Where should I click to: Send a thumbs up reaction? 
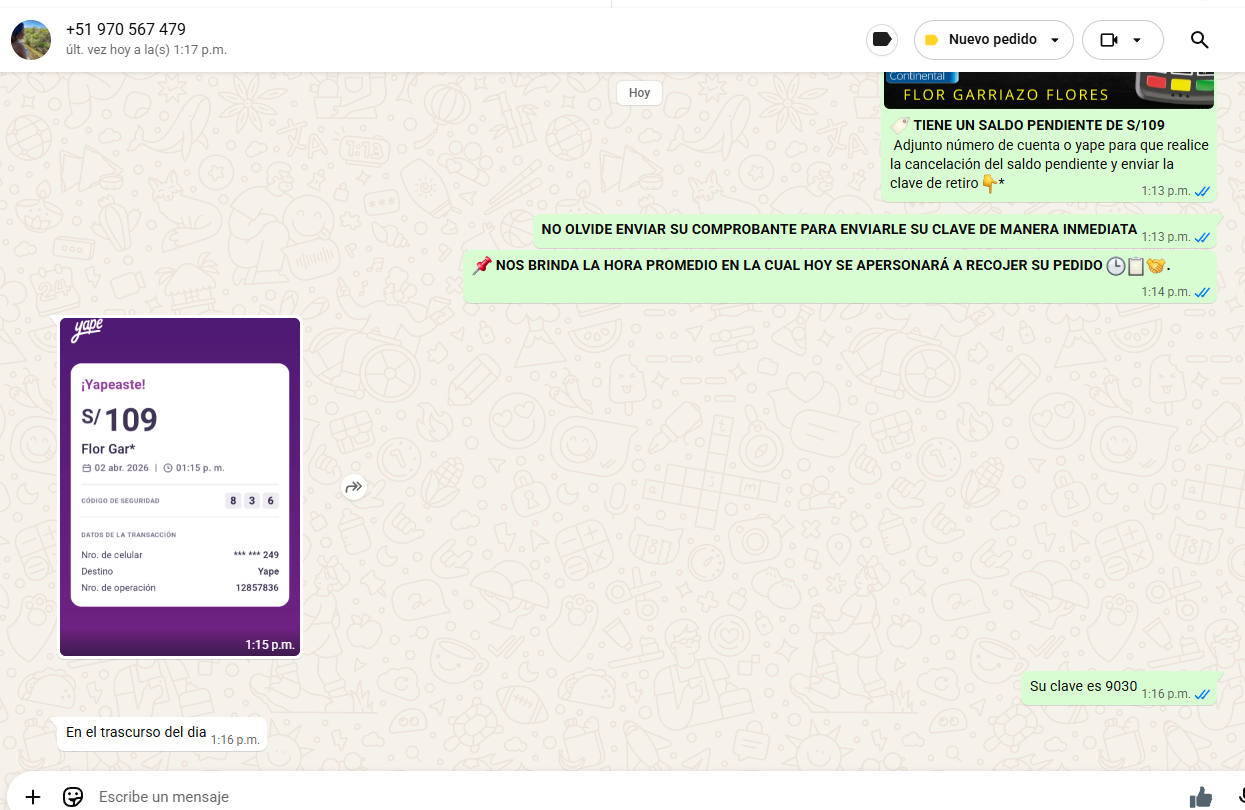(1200, 796)
